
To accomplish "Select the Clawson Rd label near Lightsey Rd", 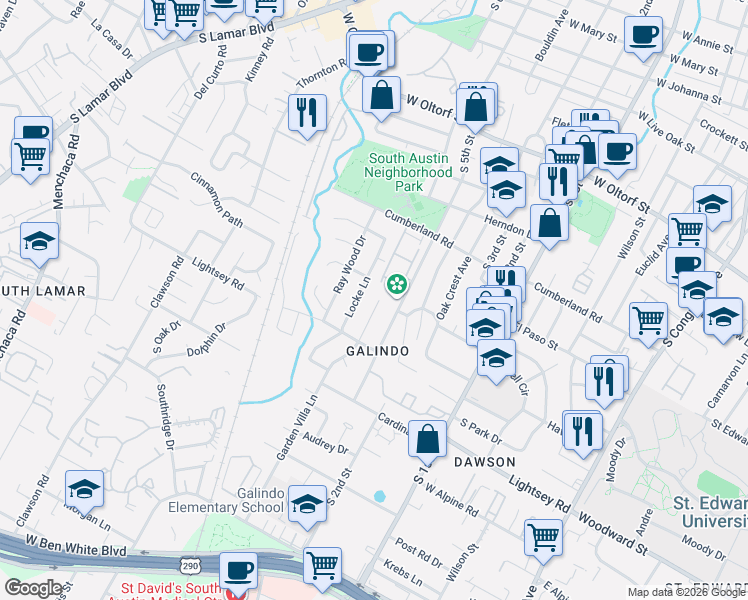I will pos(167,282).
